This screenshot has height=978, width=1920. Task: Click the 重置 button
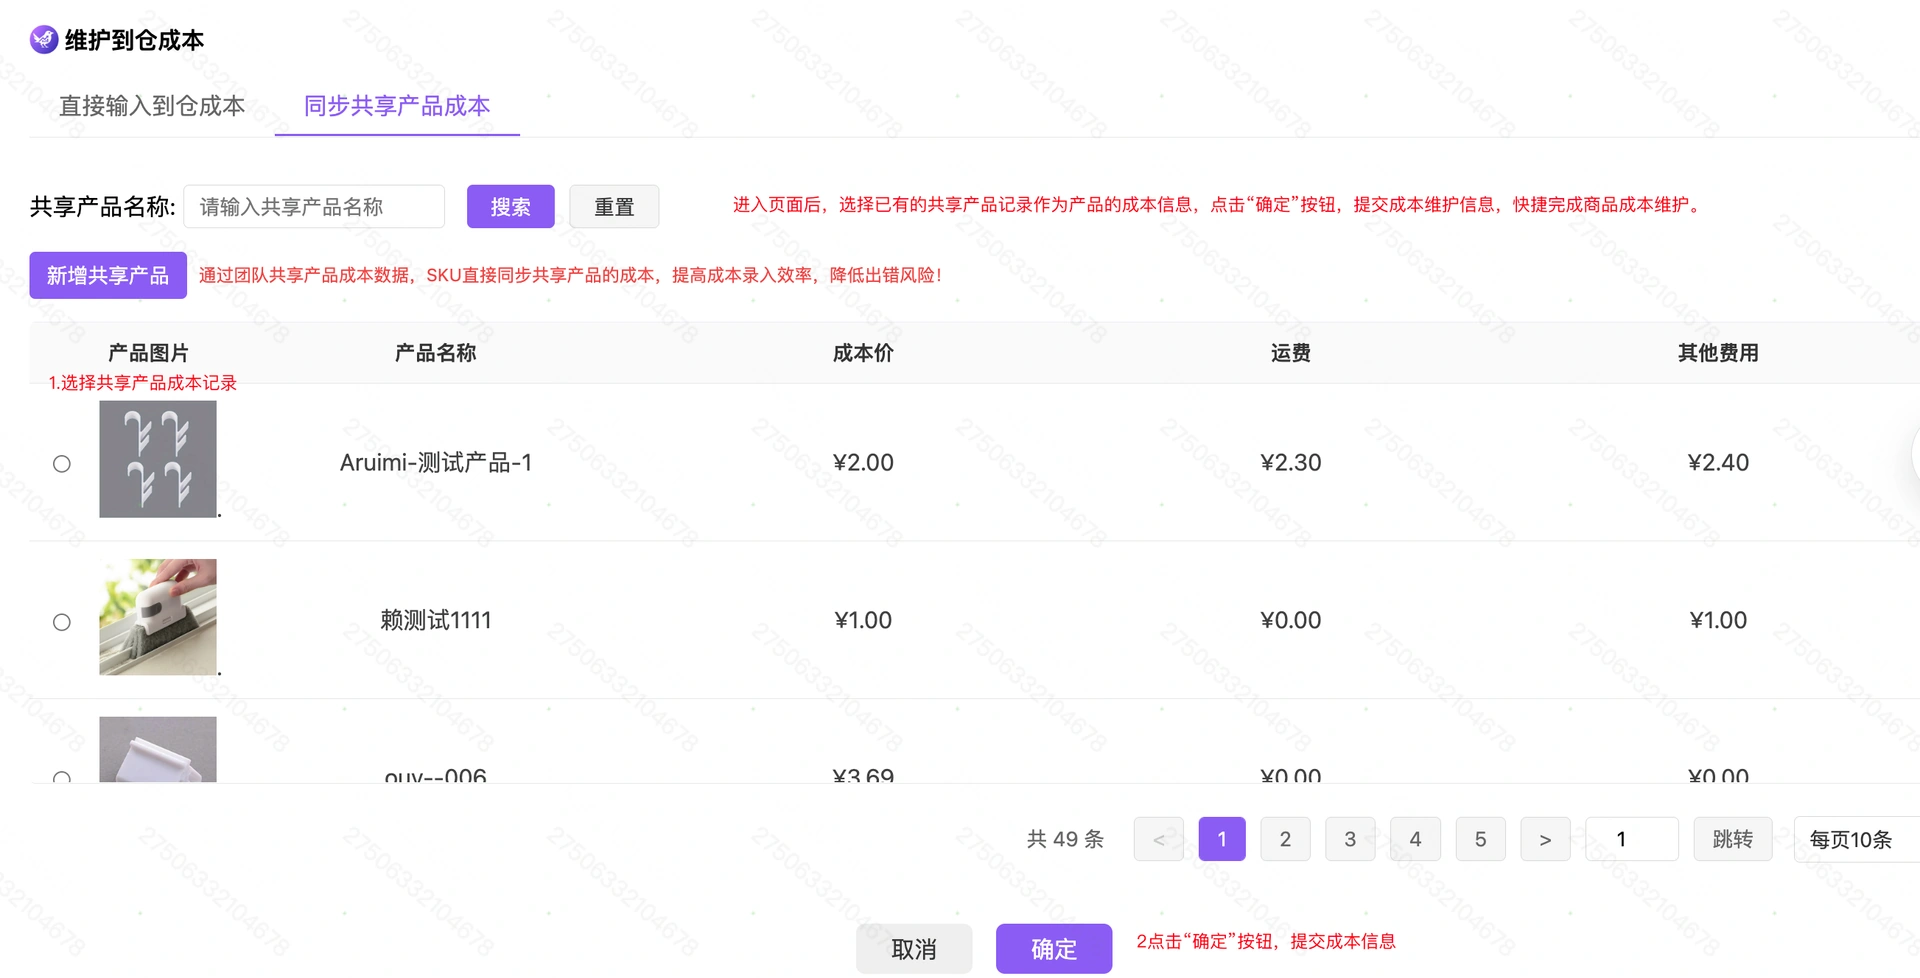point(614,207)
